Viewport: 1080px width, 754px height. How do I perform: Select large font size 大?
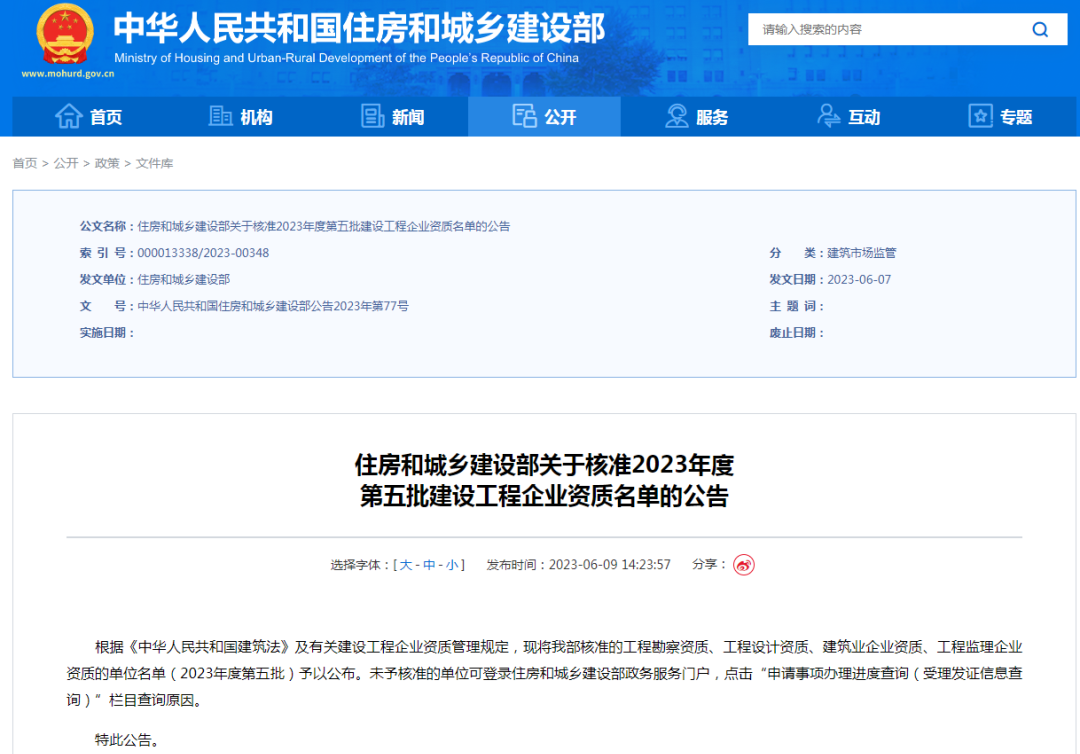[x=406, y=565]
